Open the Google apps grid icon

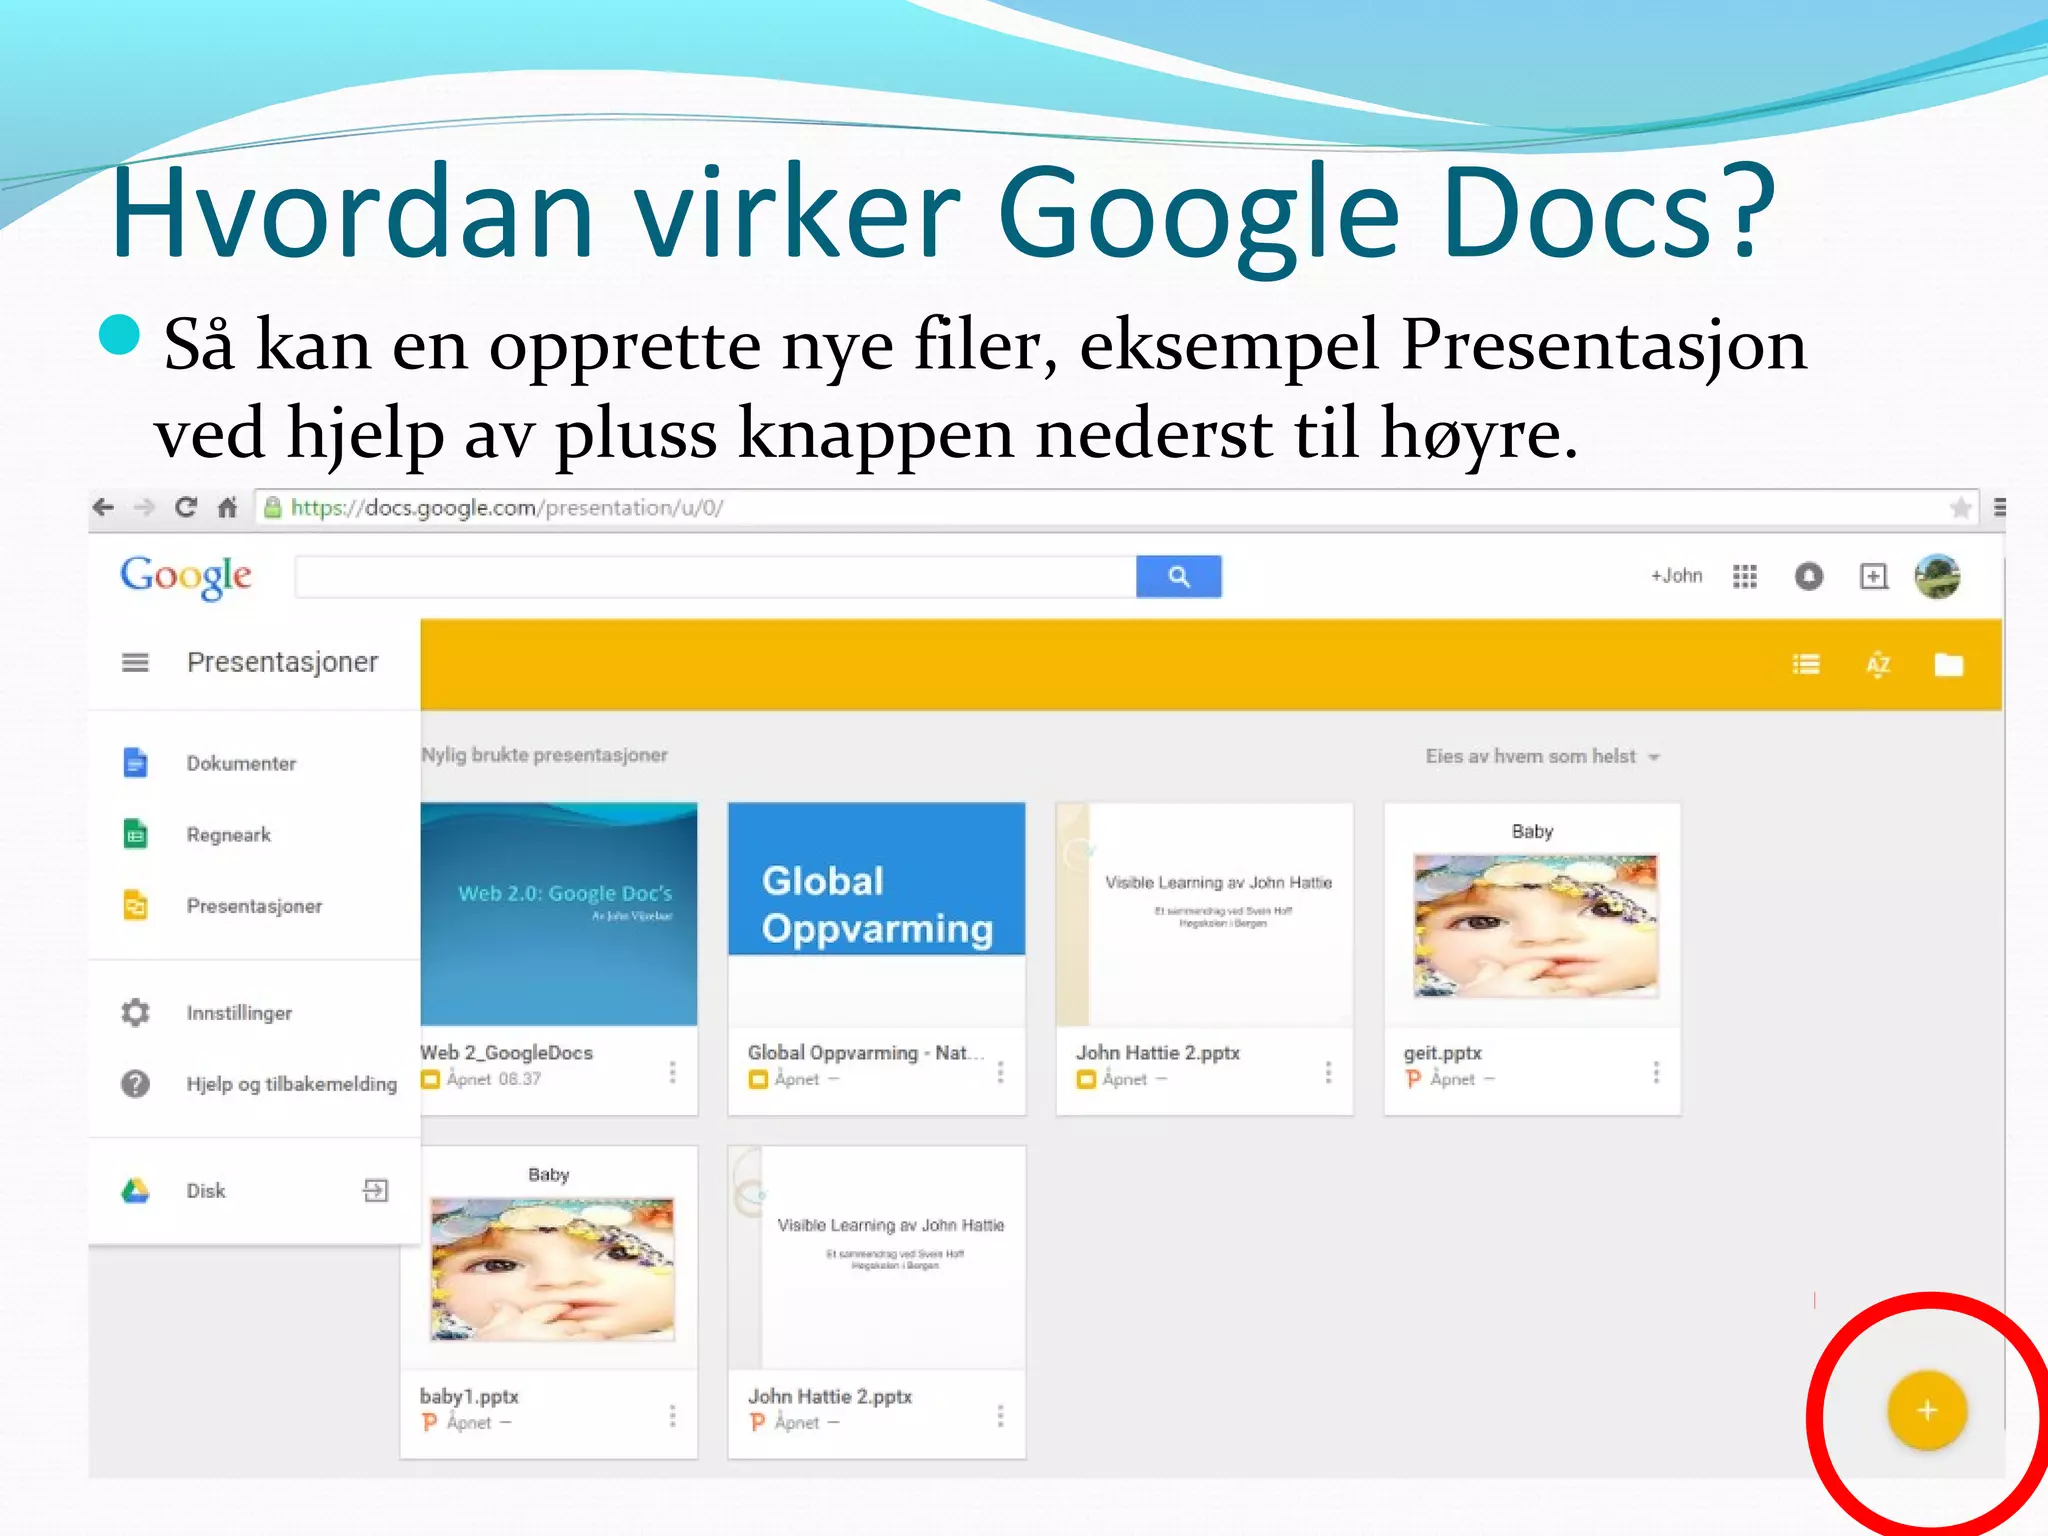[x=1745, y=576]
